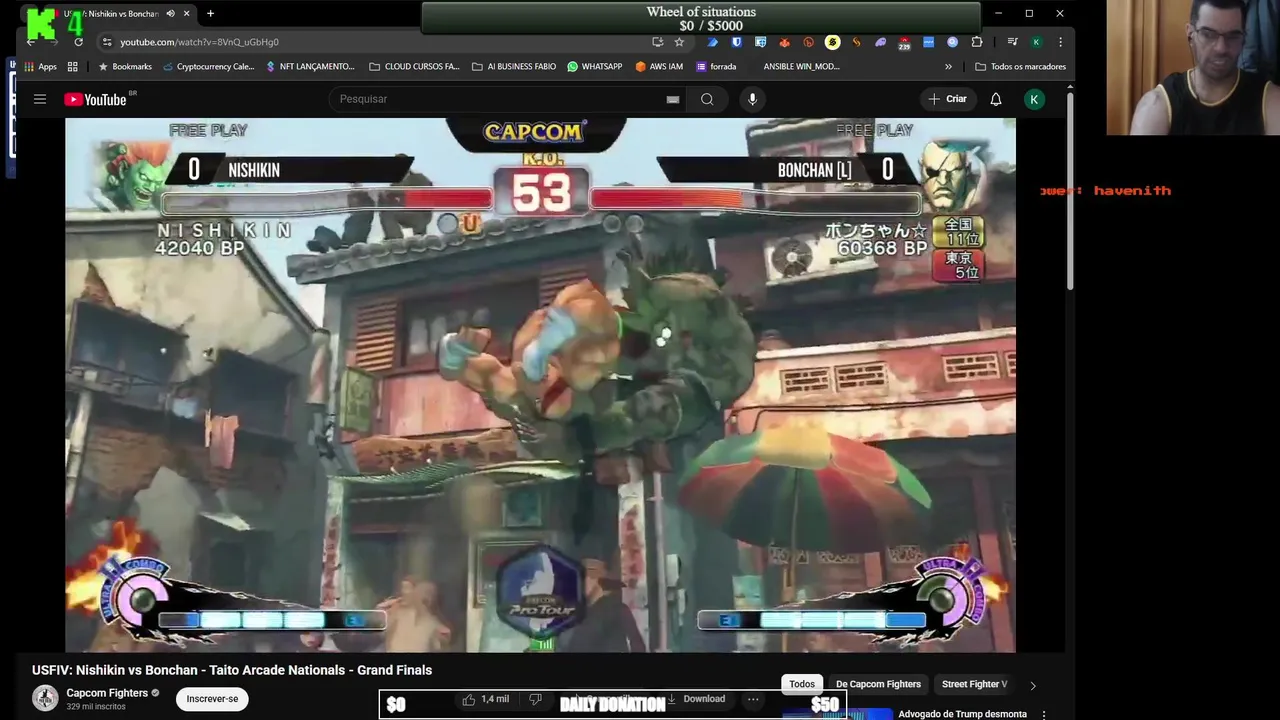Open the Advogado de Trump desmonta video
Screen dimensions: 1280x720
[x=962, y=714]
